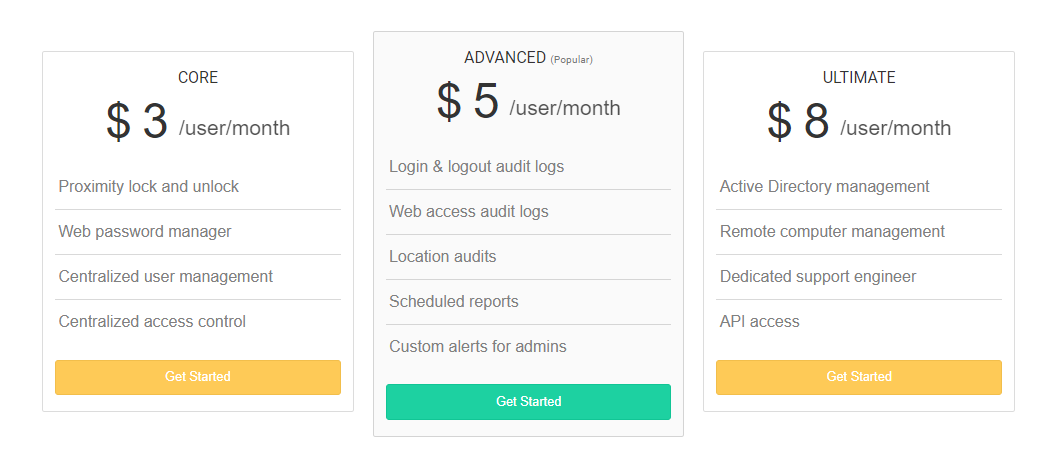Viewport: 1052px width, 460px height.
Task: Select the Web password manager feature
Action: [145, 231]
